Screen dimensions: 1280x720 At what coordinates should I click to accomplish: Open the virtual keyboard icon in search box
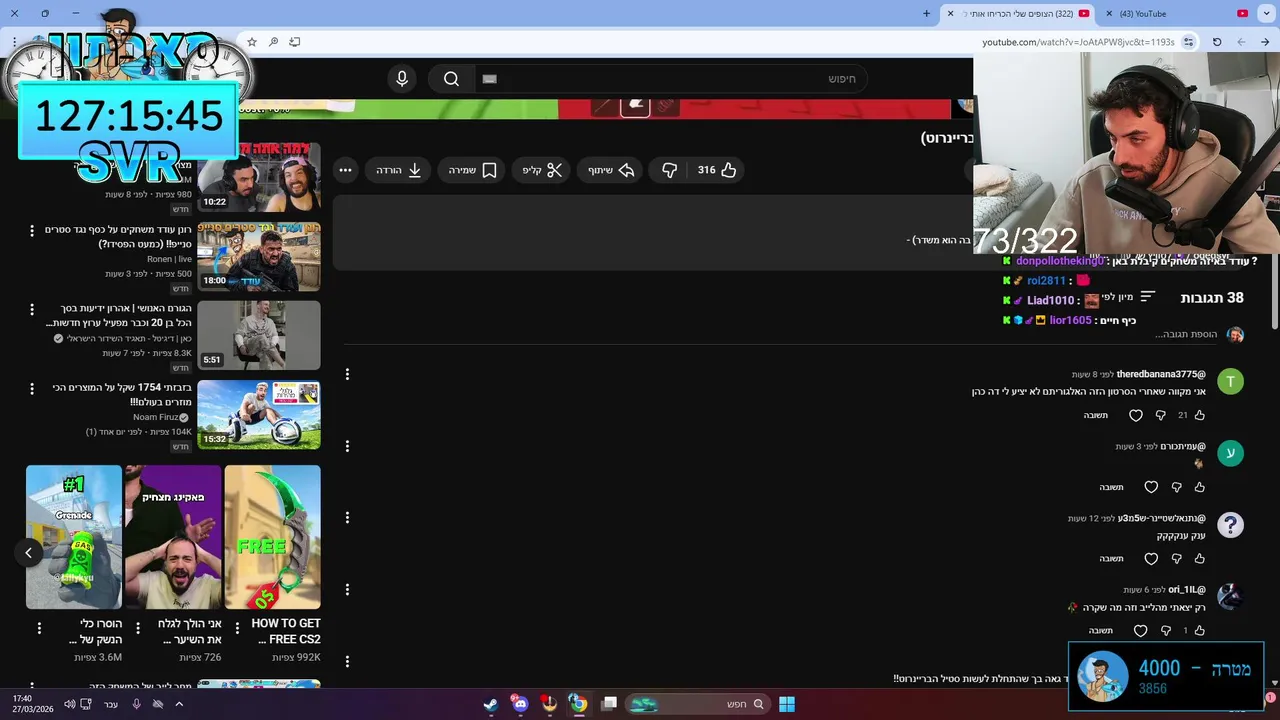(x=489, y=79)
